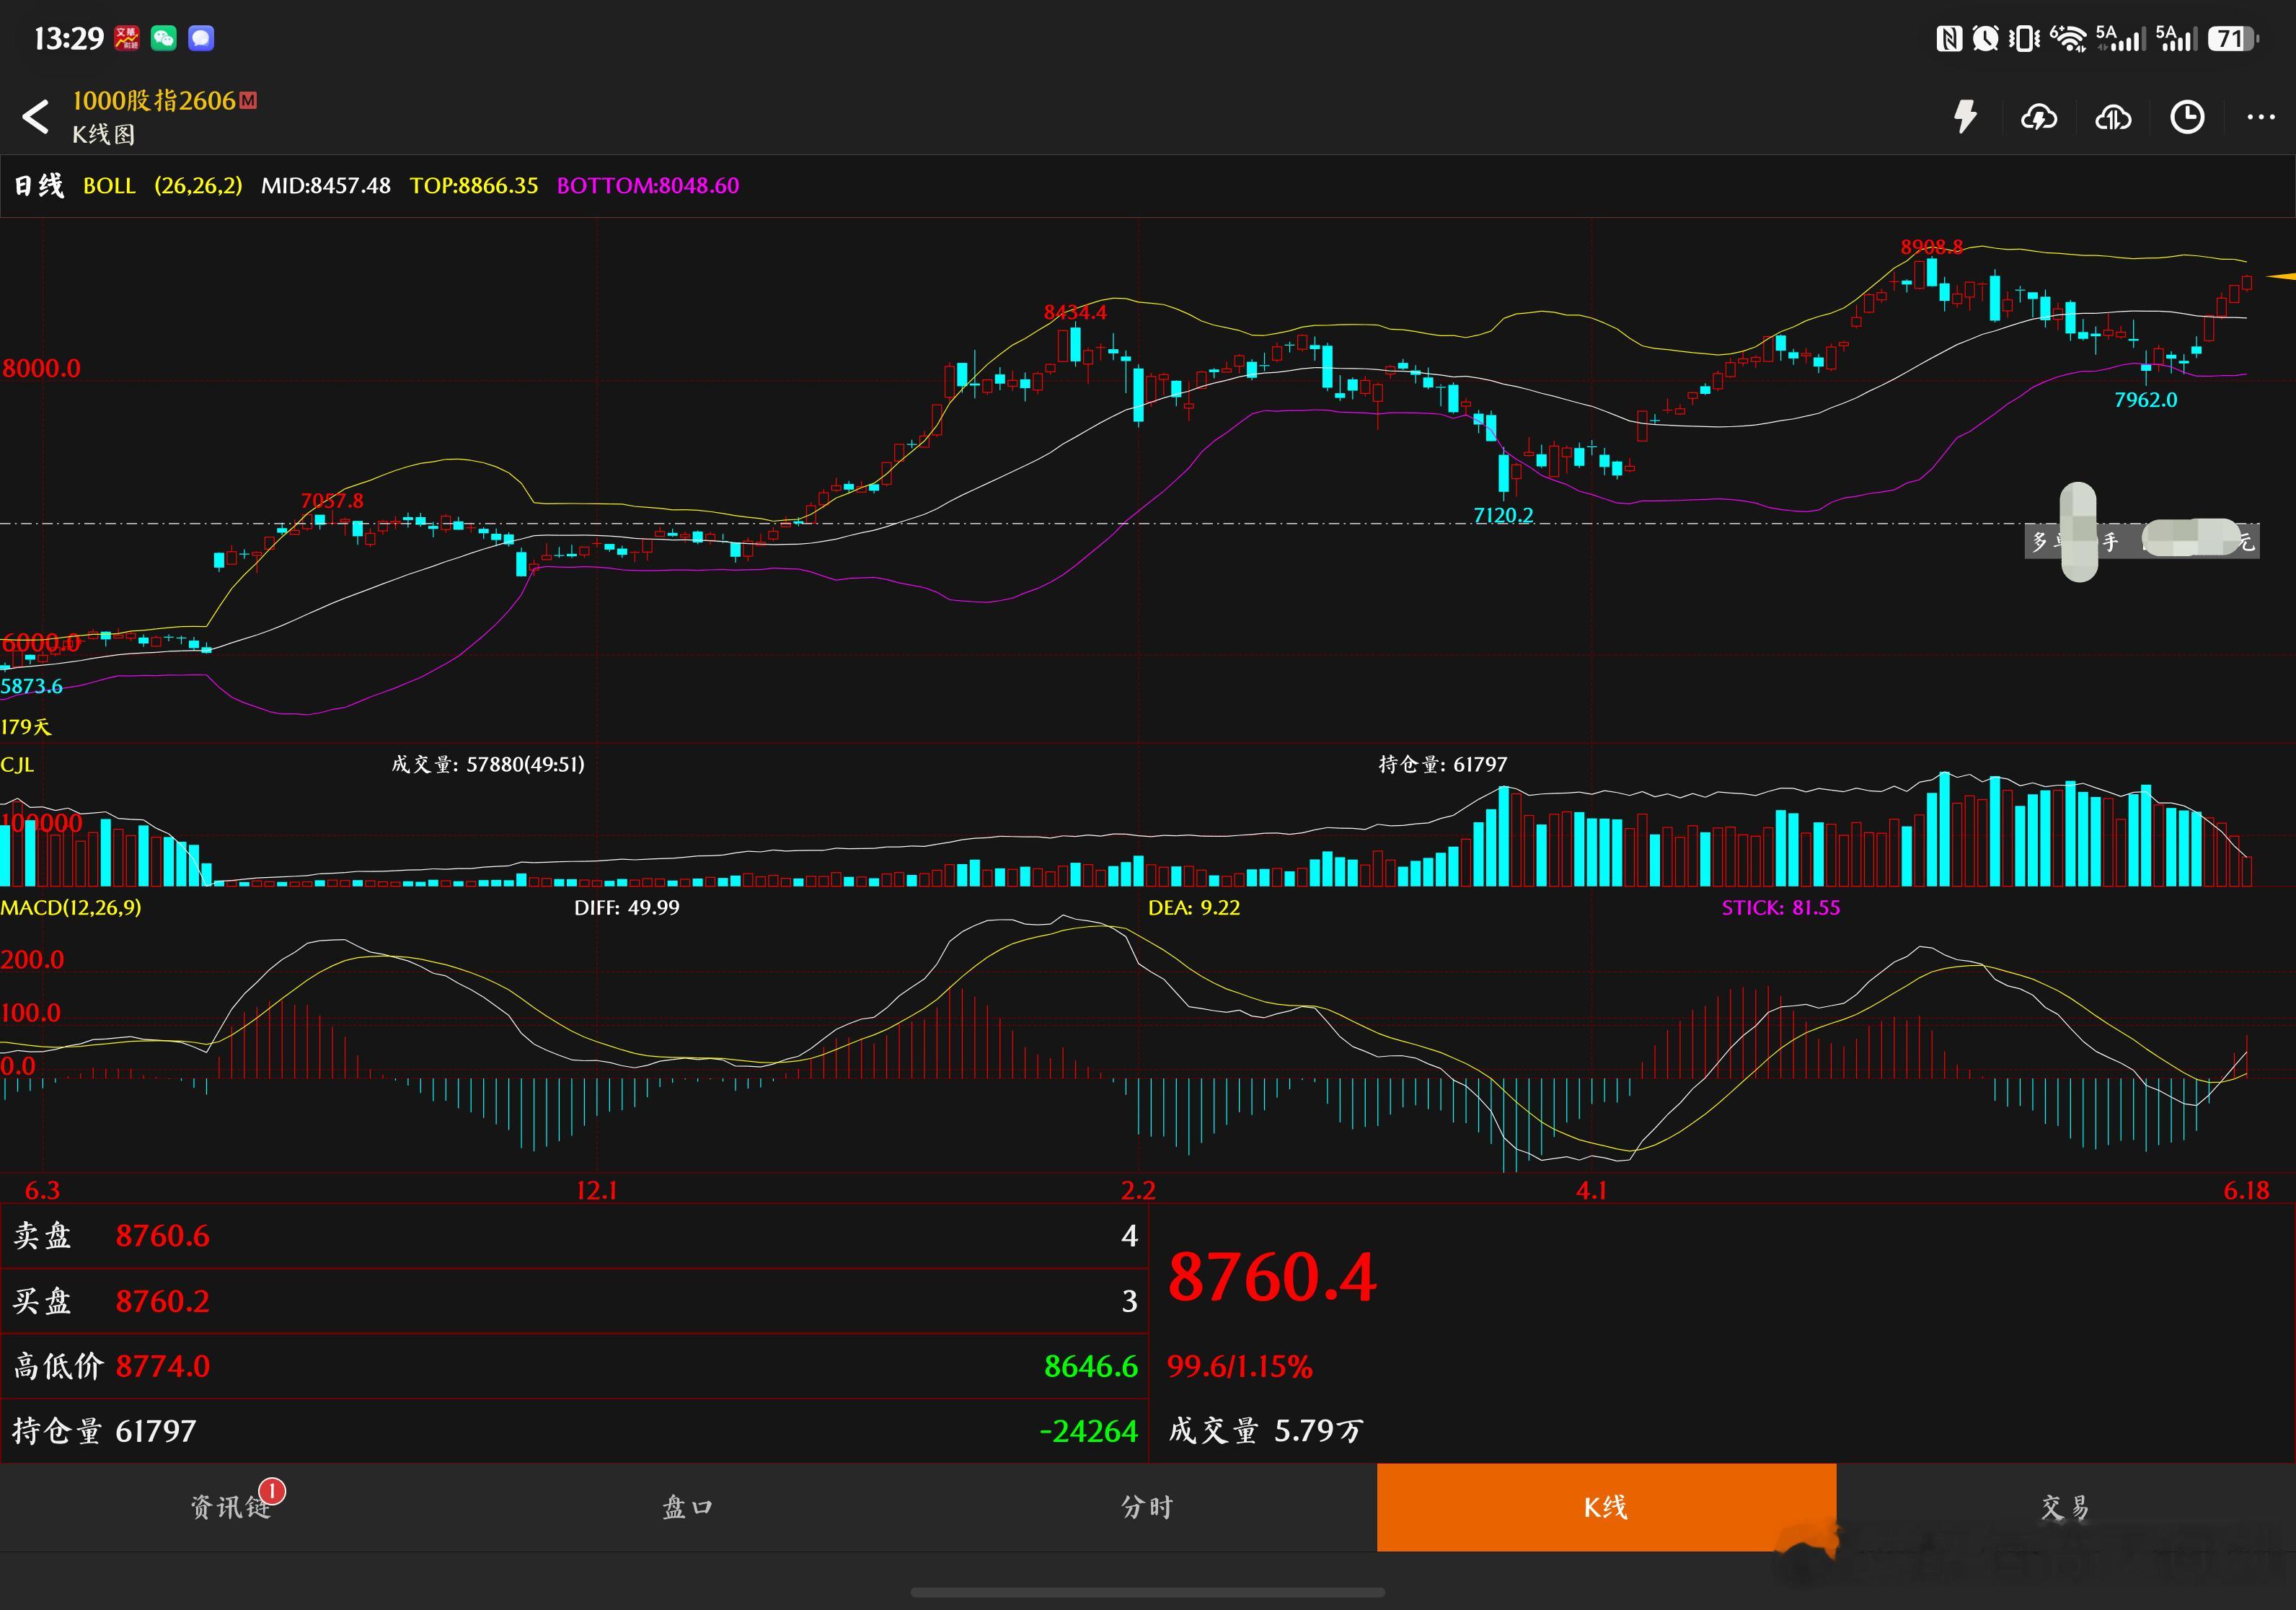
Task: Open the 交易 trading tab
Action: coord(2066,1507)
